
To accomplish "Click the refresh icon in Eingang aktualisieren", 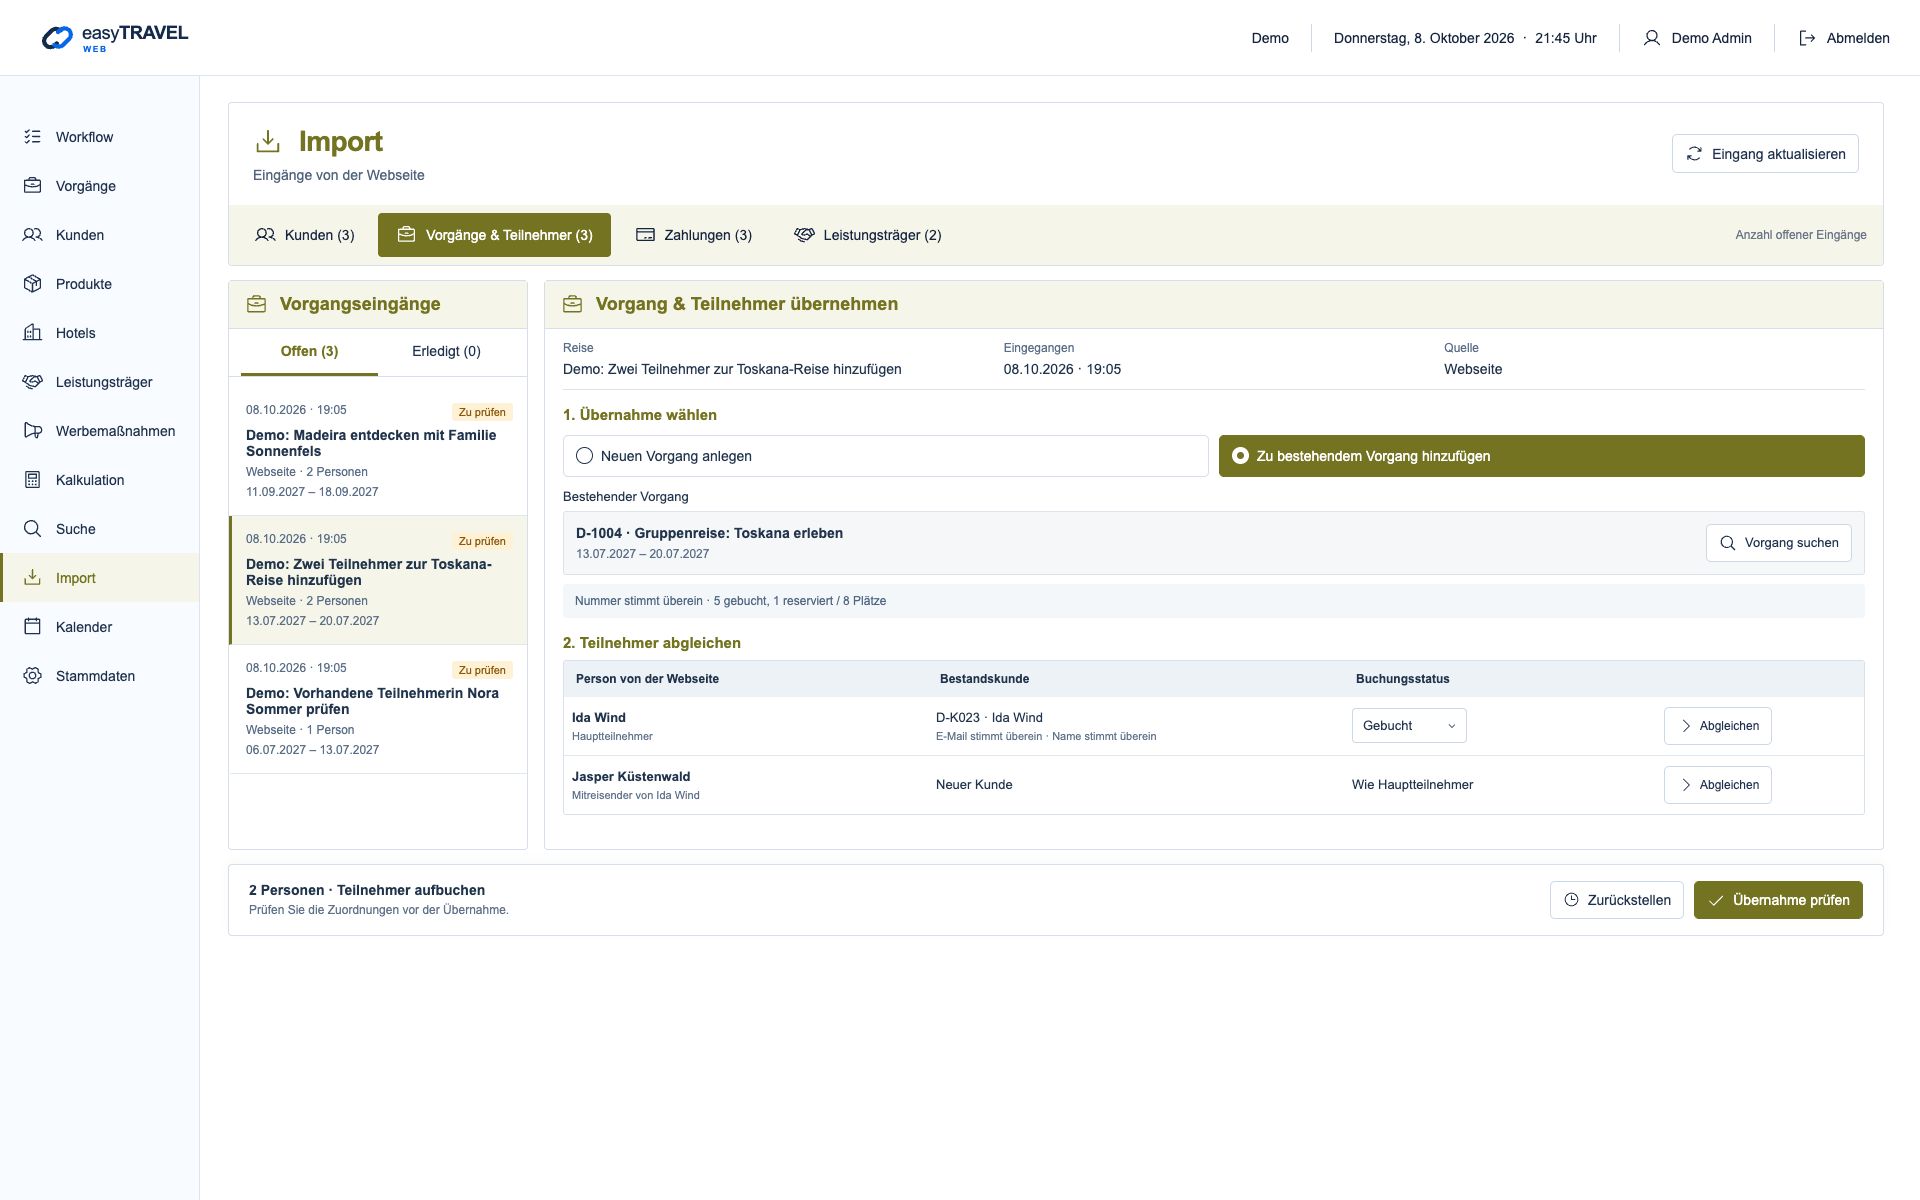I will tap(1694, 154).
